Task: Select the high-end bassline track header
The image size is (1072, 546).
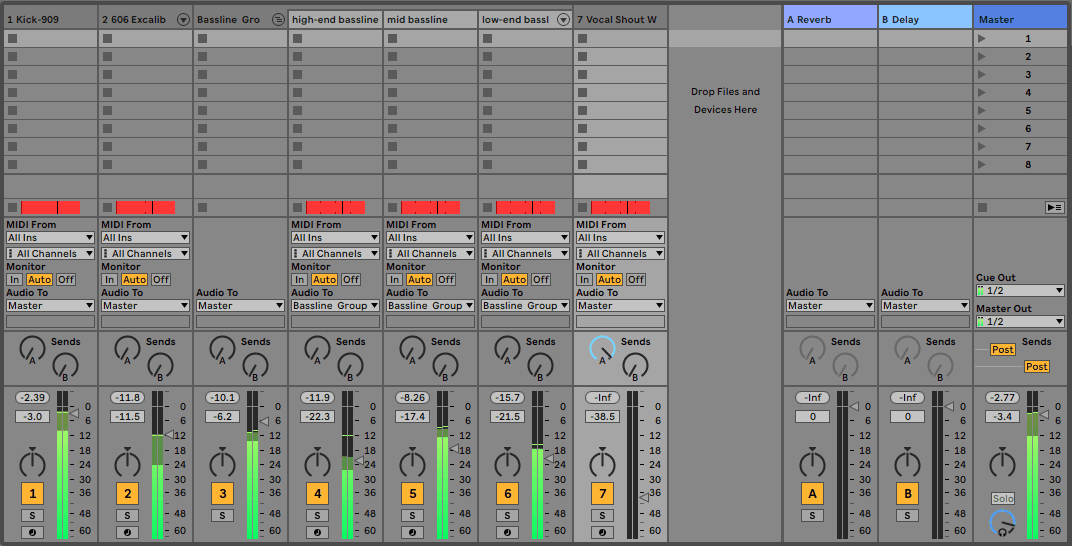Action: pyautogui.click(x=335, y=20)
